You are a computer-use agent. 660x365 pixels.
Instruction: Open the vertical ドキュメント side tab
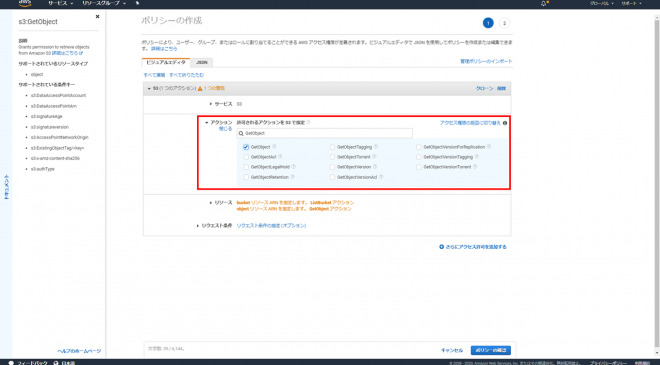click(6, 187)
